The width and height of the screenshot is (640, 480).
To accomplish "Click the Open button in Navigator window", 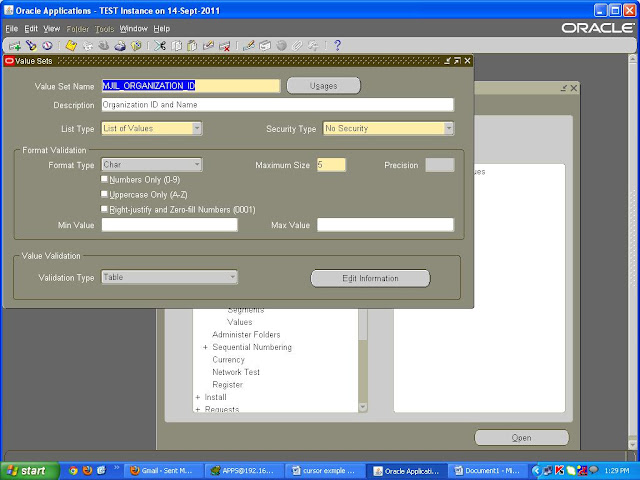I will pos(521,438).
